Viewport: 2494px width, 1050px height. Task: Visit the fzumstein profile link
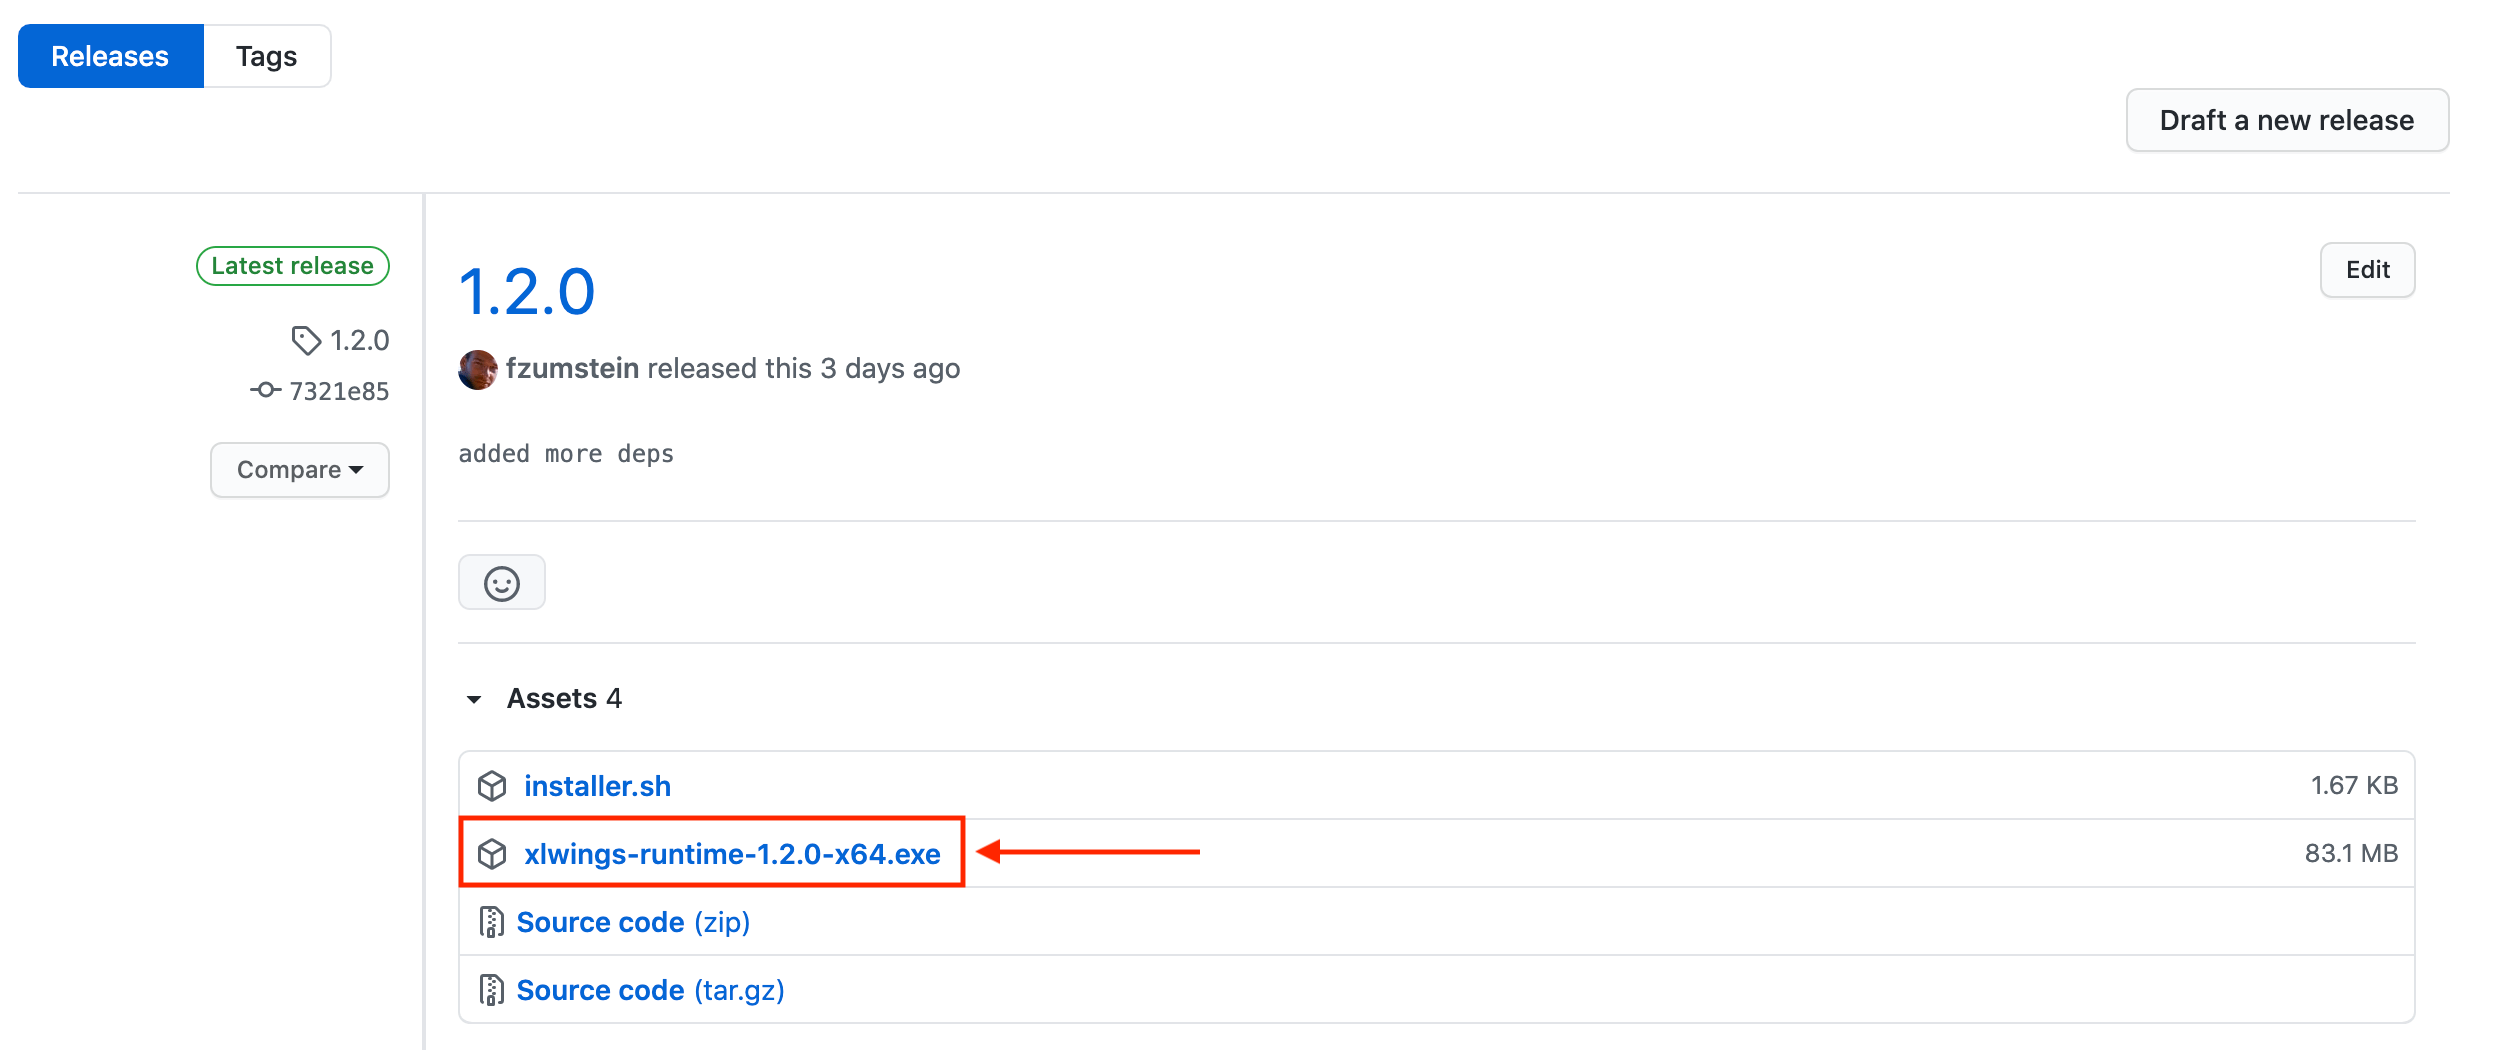572,368
